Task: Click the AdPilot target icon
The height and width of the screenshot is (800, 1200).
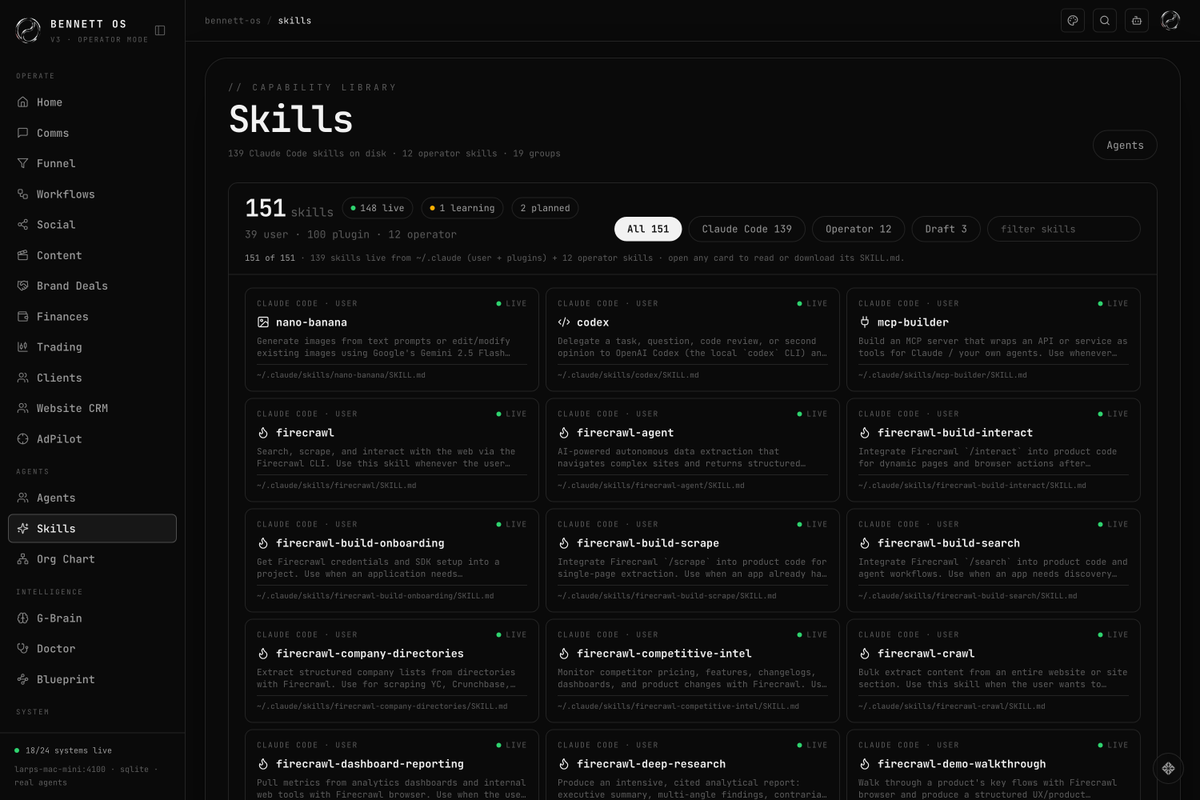Action: click(x=23, y=439)
